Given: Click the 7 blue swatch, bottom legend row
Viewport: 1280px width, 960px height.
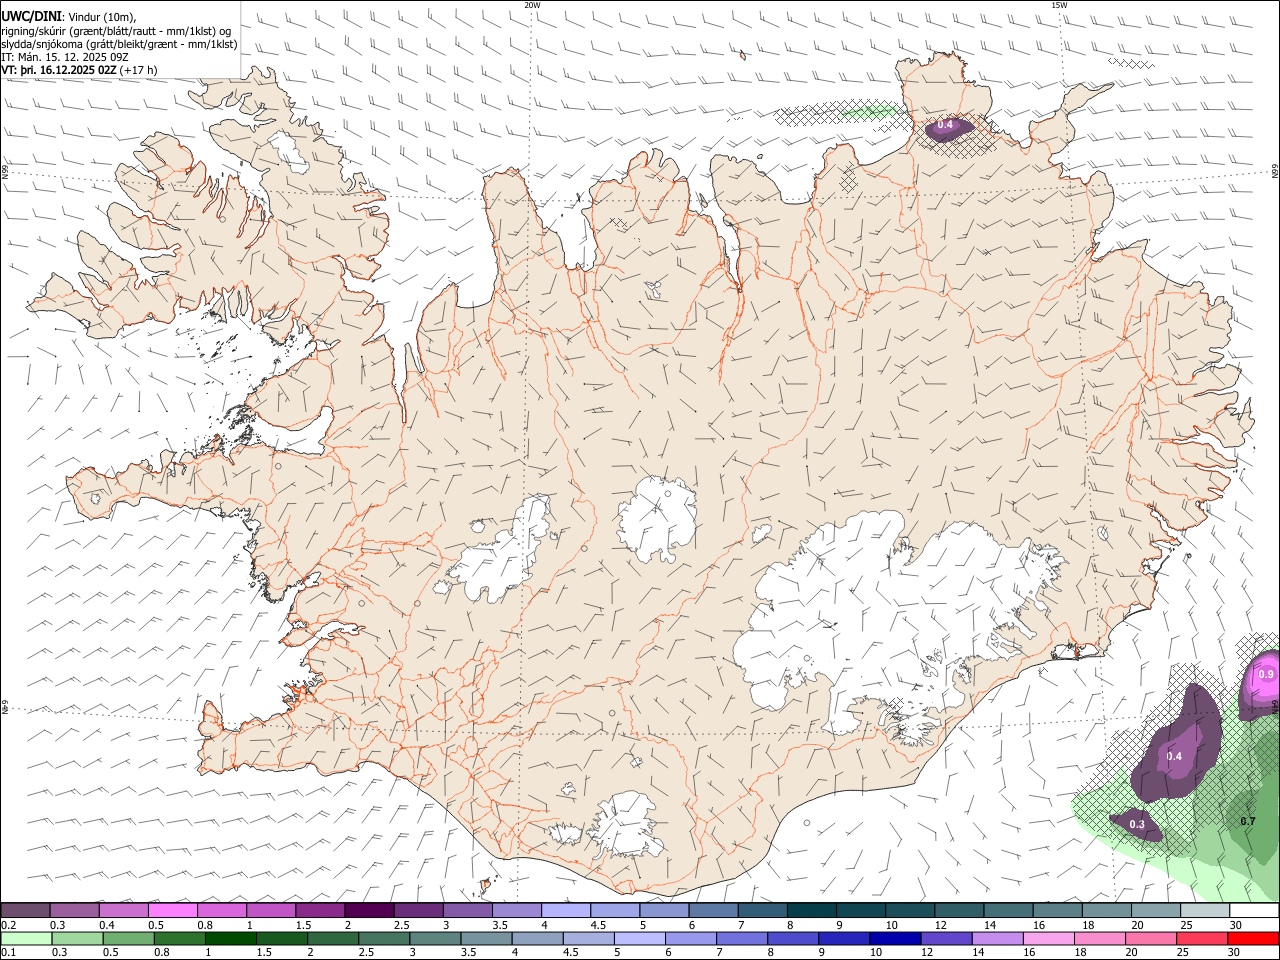Looking at the screenshot, I should click(741, 938).
